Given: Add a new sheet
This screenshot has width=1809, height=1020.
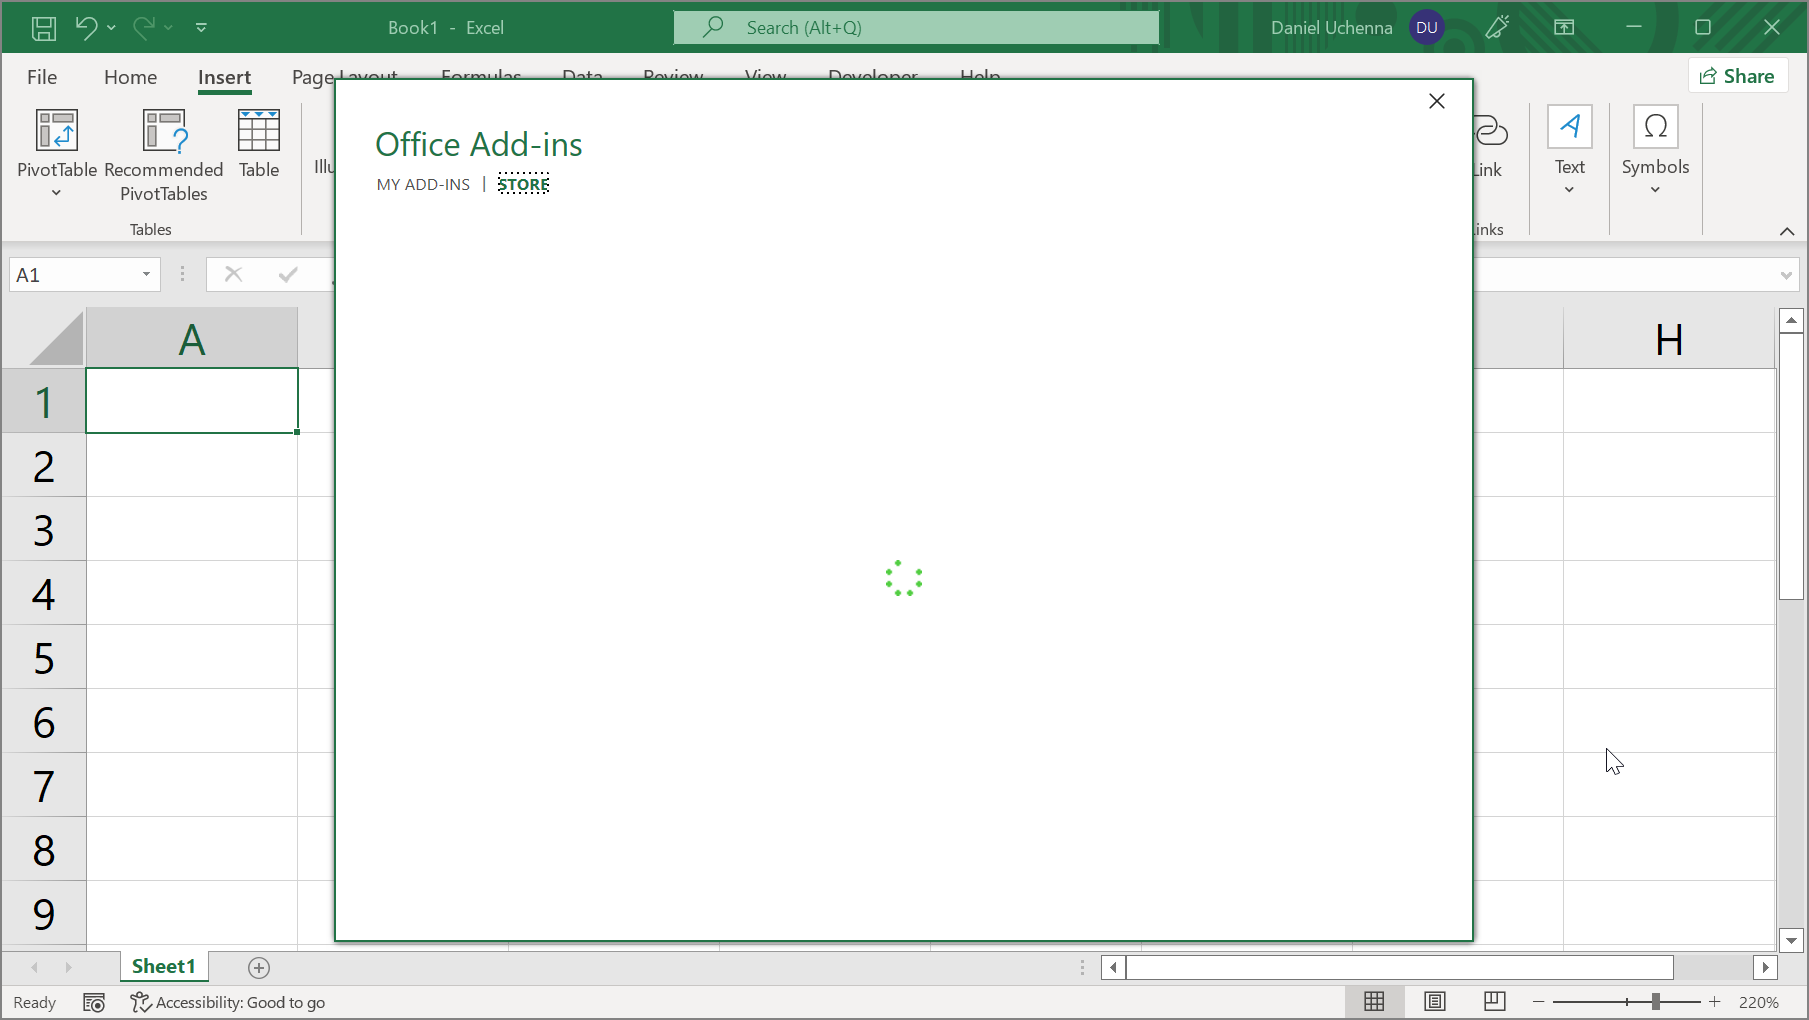Looking at the screenshot, I should pos(259,967).
